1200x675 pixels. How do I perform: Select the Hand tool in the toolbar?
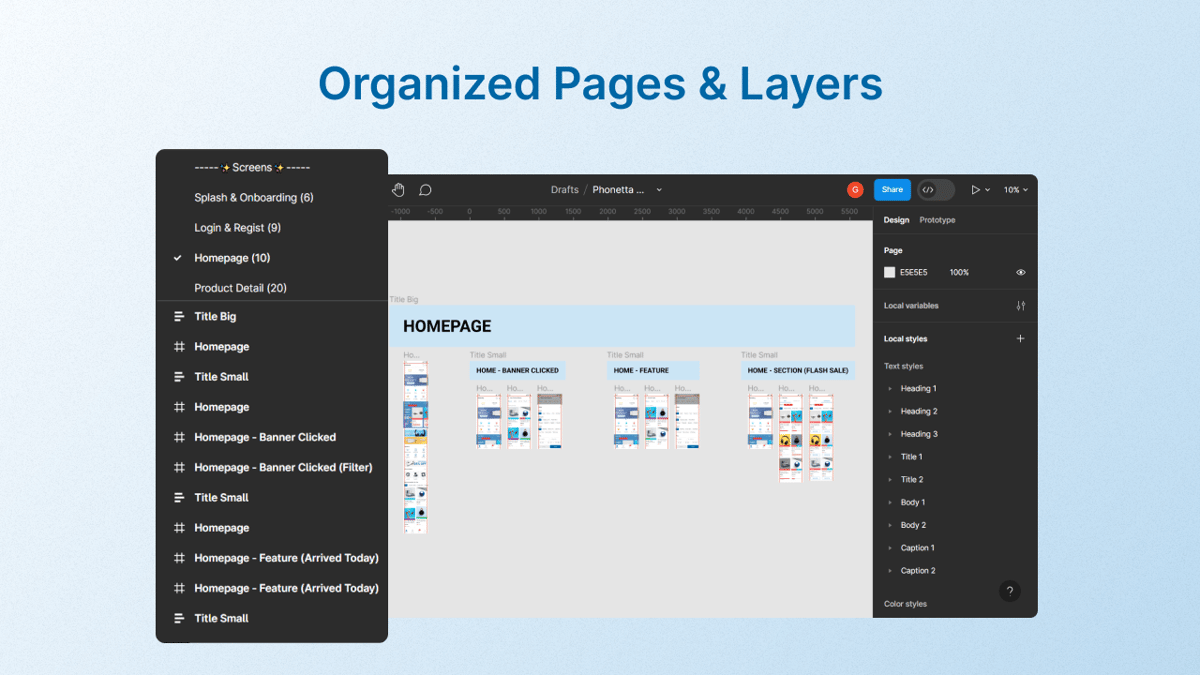coord(398,189)
